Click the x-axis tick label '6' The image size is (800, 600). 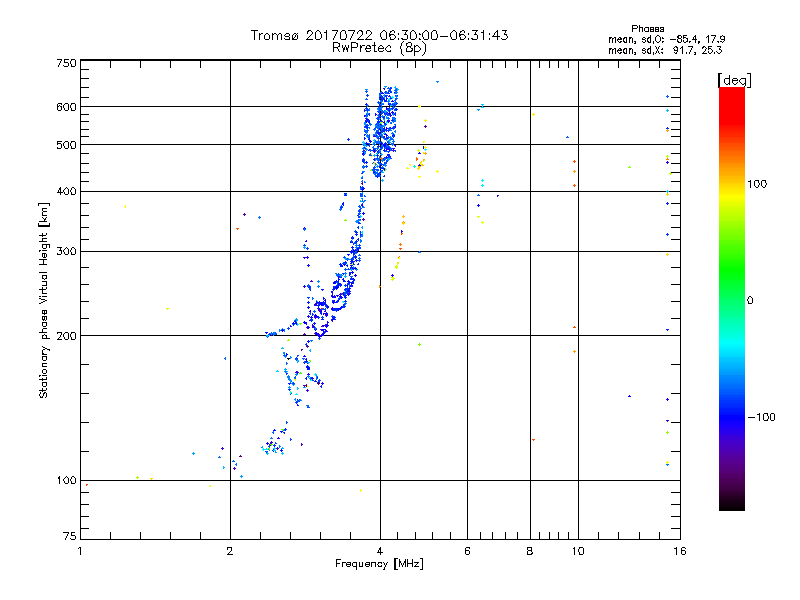click(467, 551)
